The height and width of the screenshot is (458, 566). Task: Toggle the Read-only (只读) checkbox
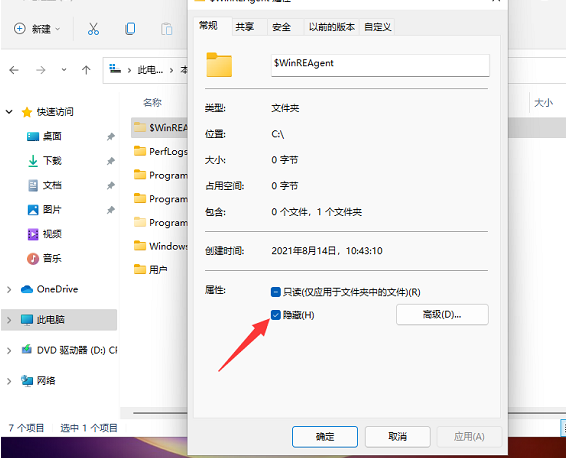pyautogui.click(x=275, y=292)
